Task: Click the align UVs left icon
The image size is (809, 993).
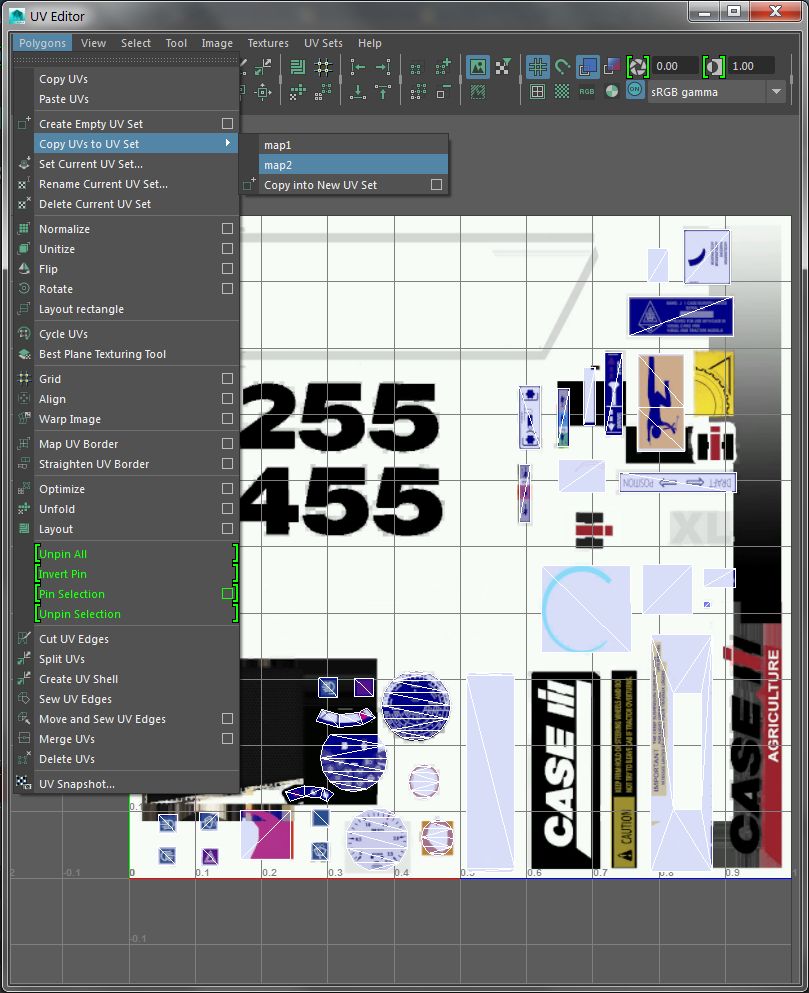Action: 357,66
